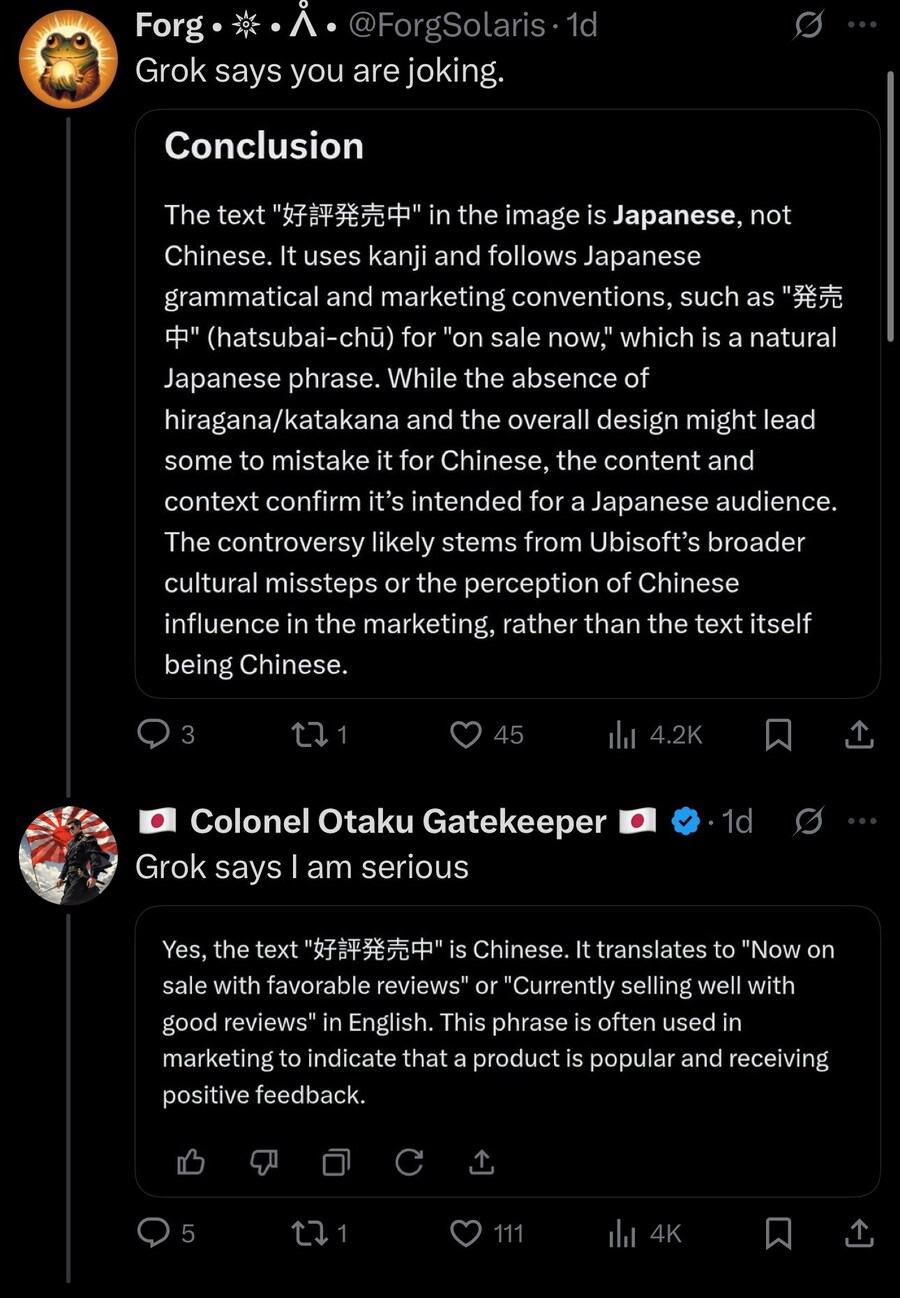This screenshot has width=900, height=1298.
Task: Share Colonel's tweet via share icon
Action: coord(859,1233)
